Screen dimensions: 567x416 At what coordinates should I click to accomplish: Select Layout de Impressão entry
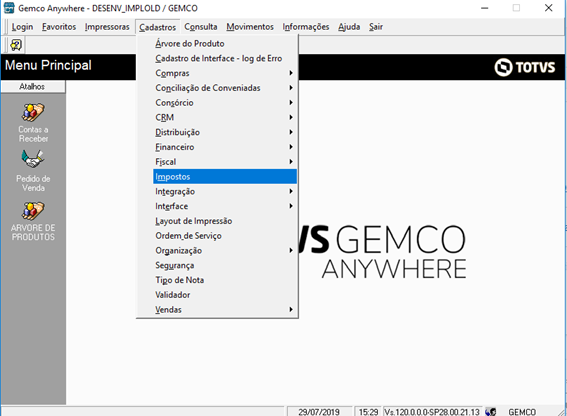pos(225,221)
